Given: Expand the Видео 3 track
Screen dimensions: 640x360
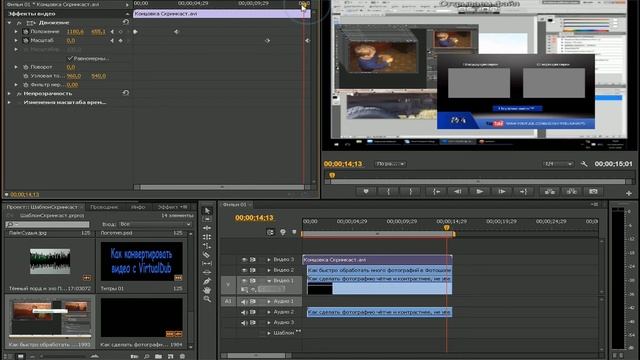Looking at the screenshot, I should 269,260.
